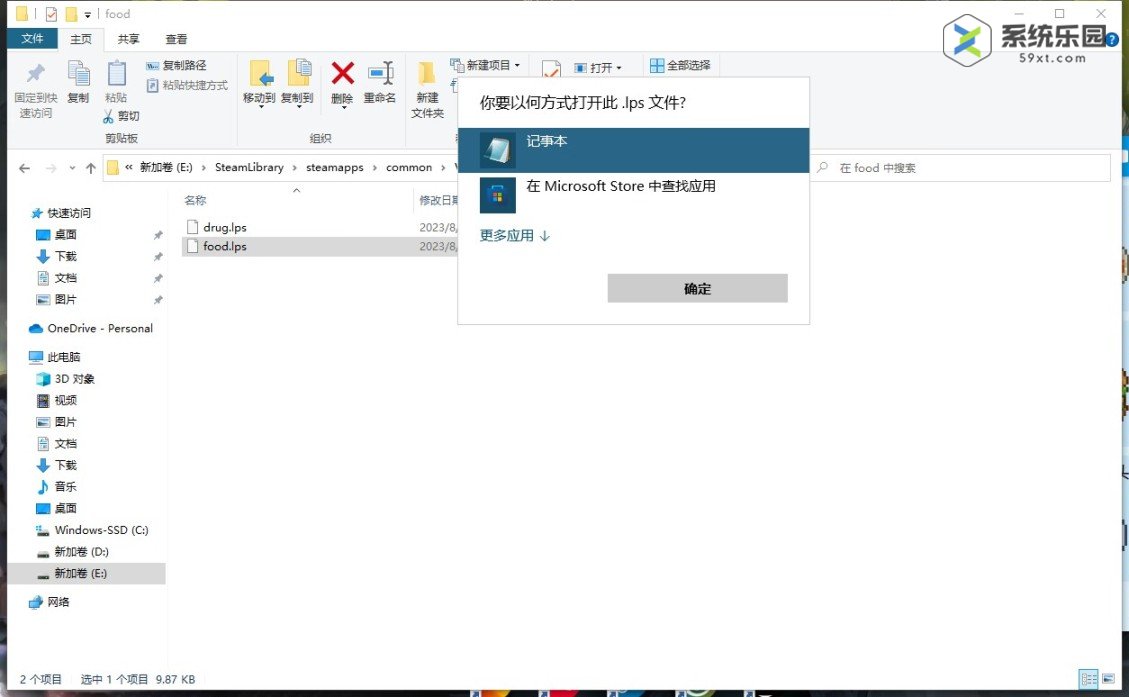Switch to large icons view in status bar
This screenshot has width=1129, height=697.
pyautogui.click(x=1106, y=679)
